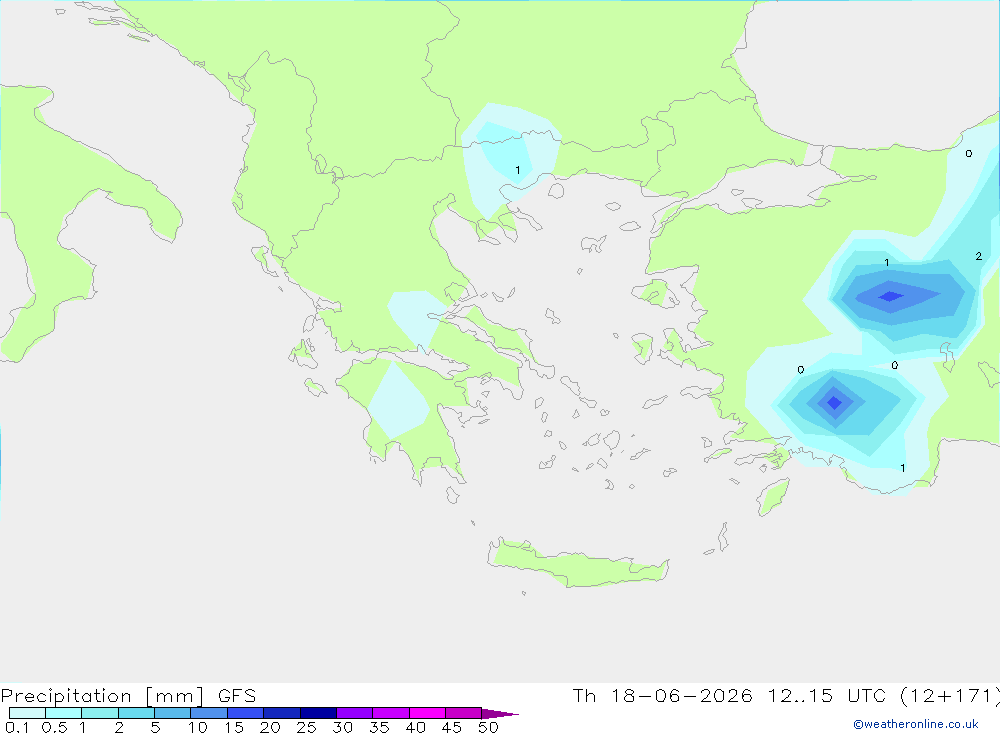Click the 0.1–0.5 mm legend swatch

click(27, 713)
